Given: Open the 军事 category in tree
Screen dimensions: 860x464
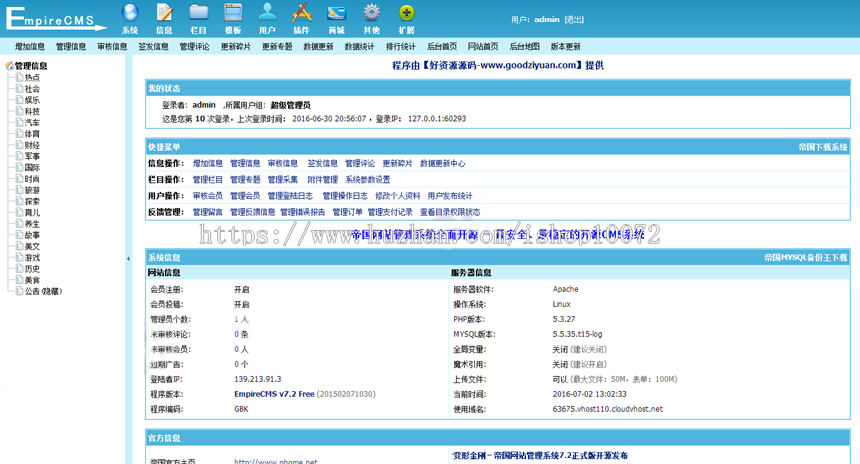Looking at the screenshot, I should [x=32, y=156].
